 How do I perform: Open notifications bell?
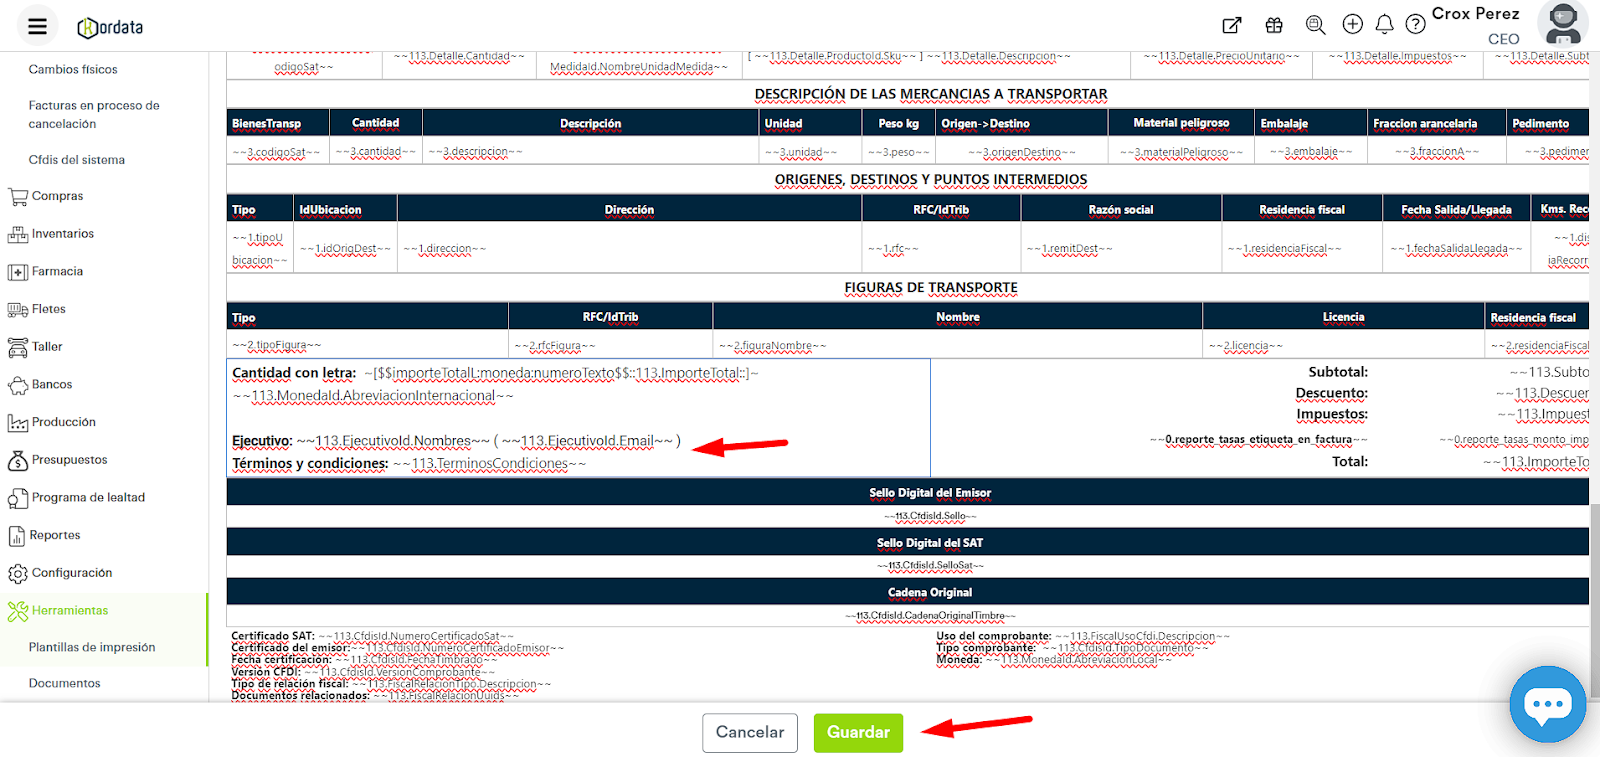tap(1384, 24)
